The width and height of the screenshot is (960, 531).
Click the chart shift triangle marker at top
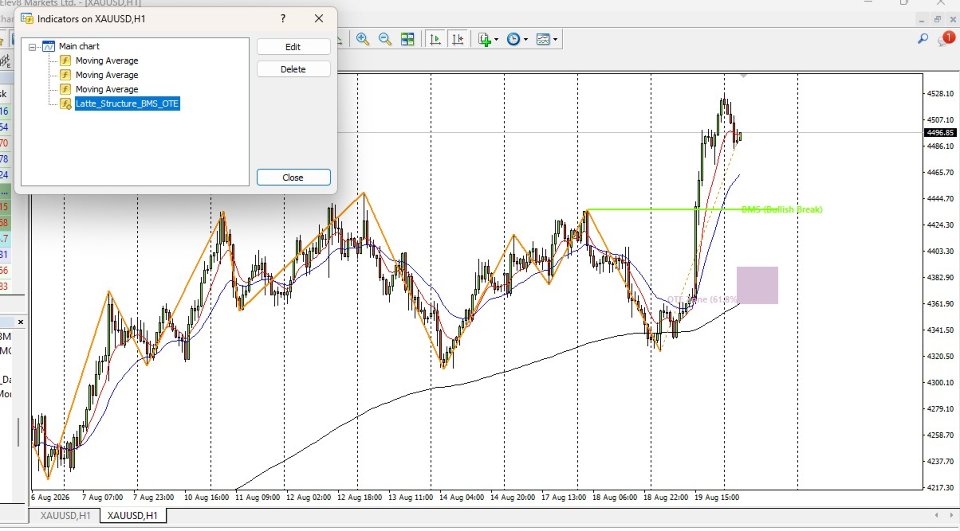click(743, 76)
